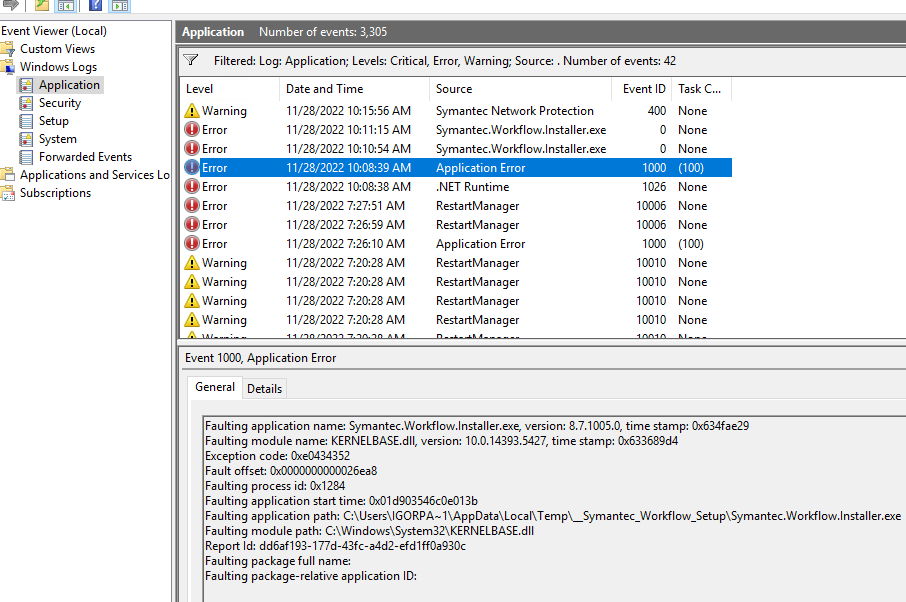Click the filter funnel icon above event list
This screenshot has width=906, height=602.
click(192, 61)
